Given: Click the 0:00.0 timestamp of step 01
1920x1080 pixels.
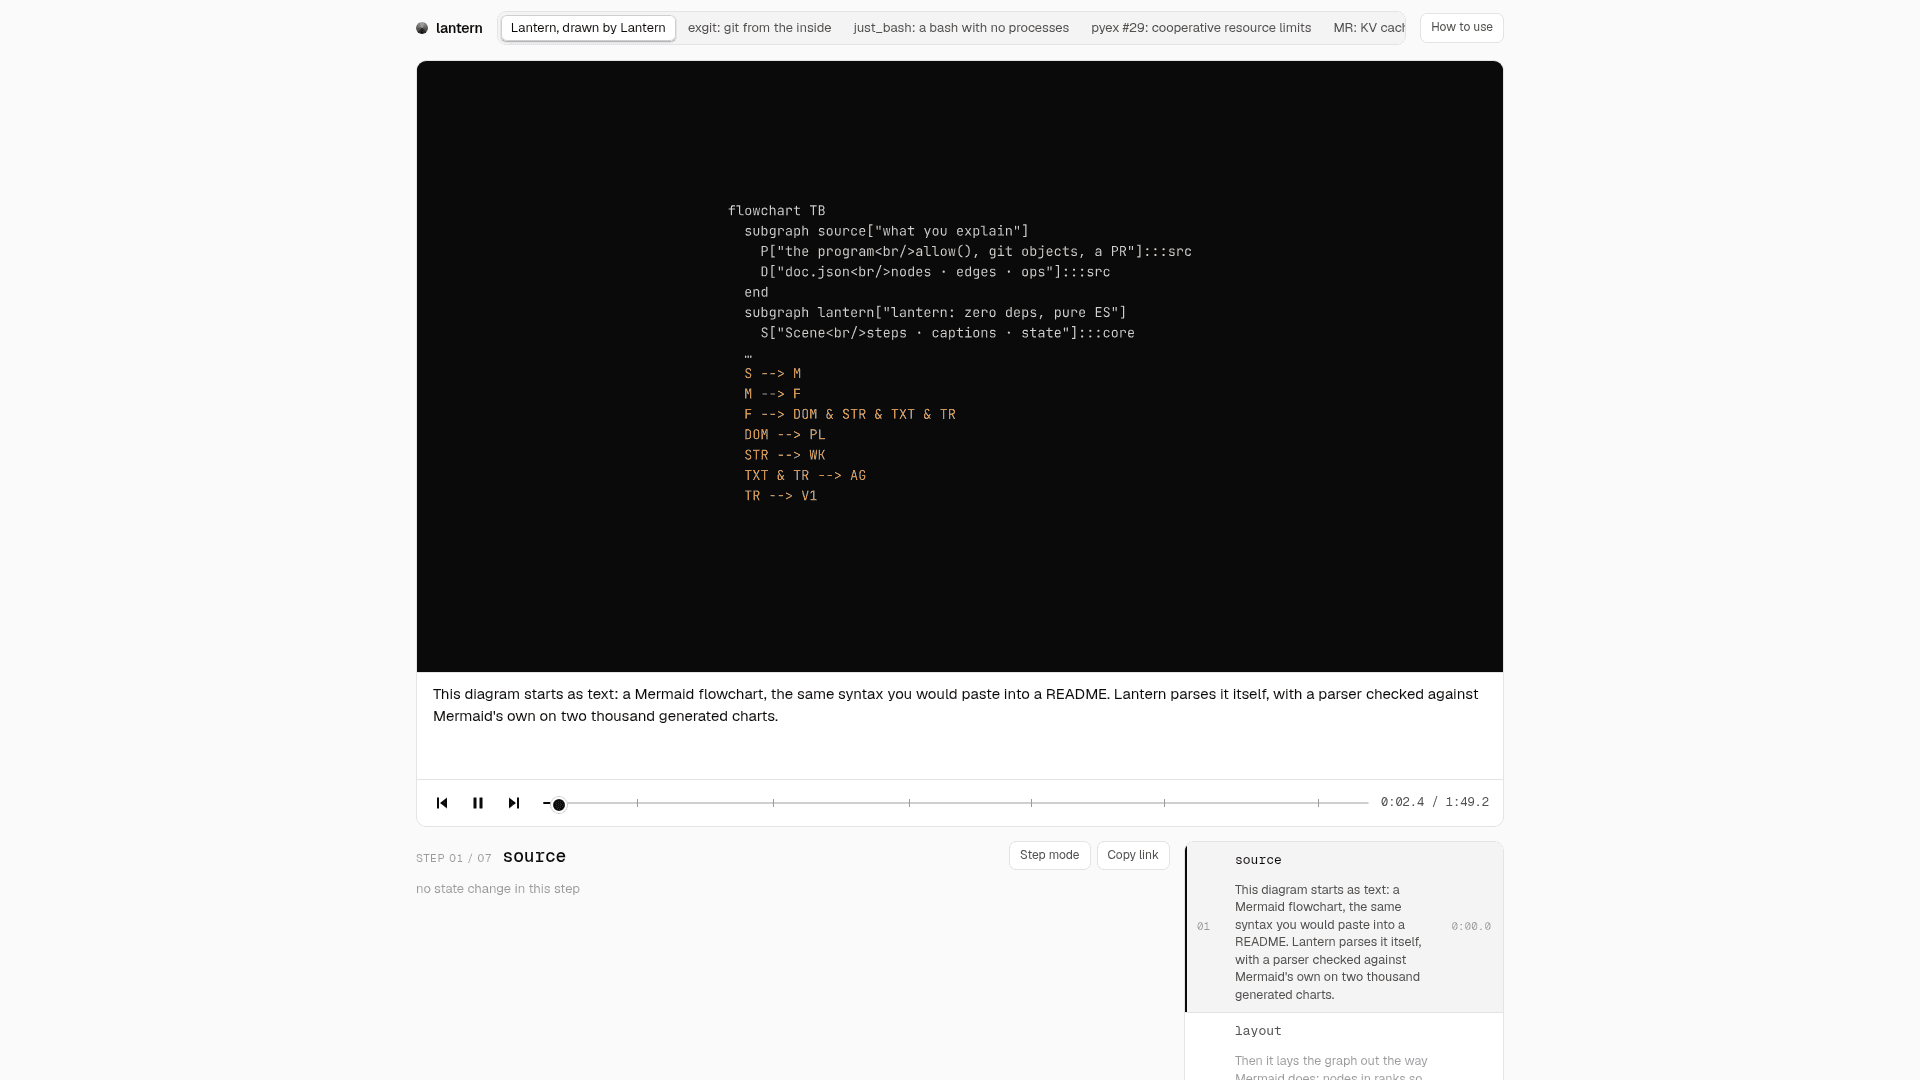Looking at the screenshot, I should coord(1470,927).
